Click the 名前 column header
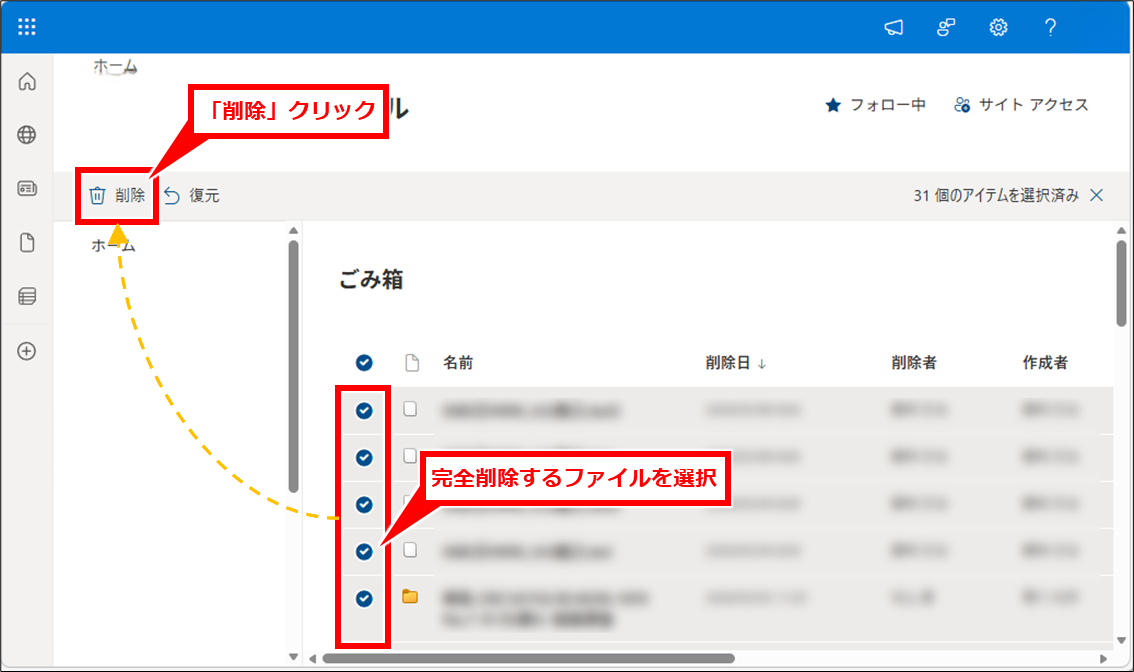The image size is (1134, 672). (458, 363)
